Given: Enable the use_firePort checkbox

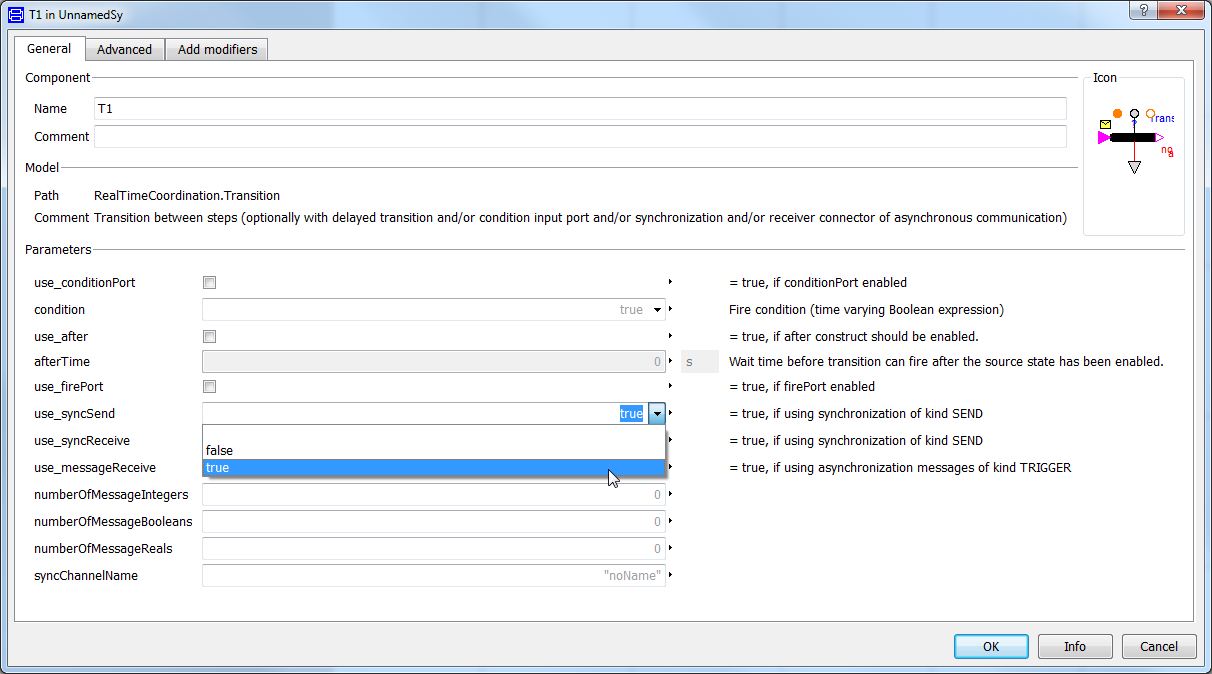Looking at the screenshot, I should 209,387.
